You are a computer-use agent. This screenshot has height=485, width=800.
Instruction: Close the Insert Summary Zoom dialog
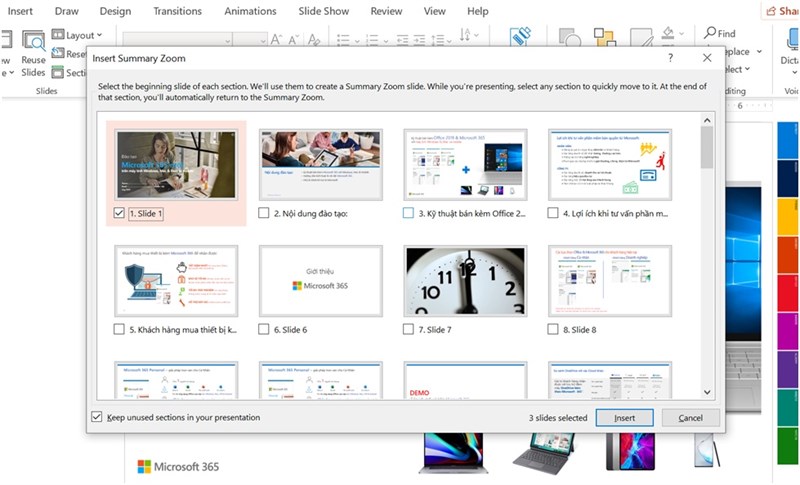[x=707, y=58]
